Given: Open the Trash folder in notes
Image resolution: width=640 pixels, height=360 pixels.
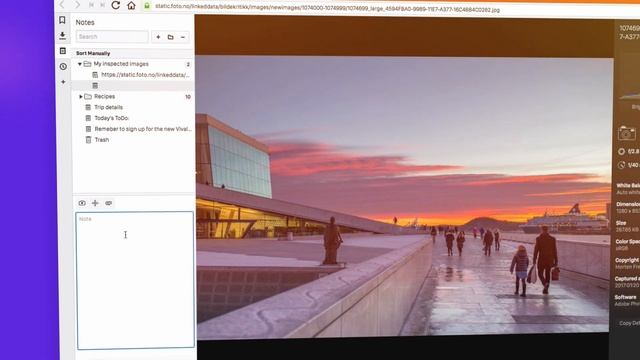Looking at the screenshot, I should coord(102,140).
